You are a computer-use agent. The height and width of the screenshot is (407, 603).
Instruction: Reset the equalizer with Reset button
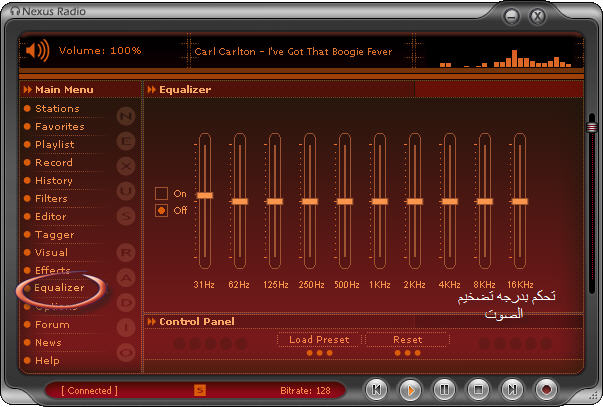click(x=408, y=340)
